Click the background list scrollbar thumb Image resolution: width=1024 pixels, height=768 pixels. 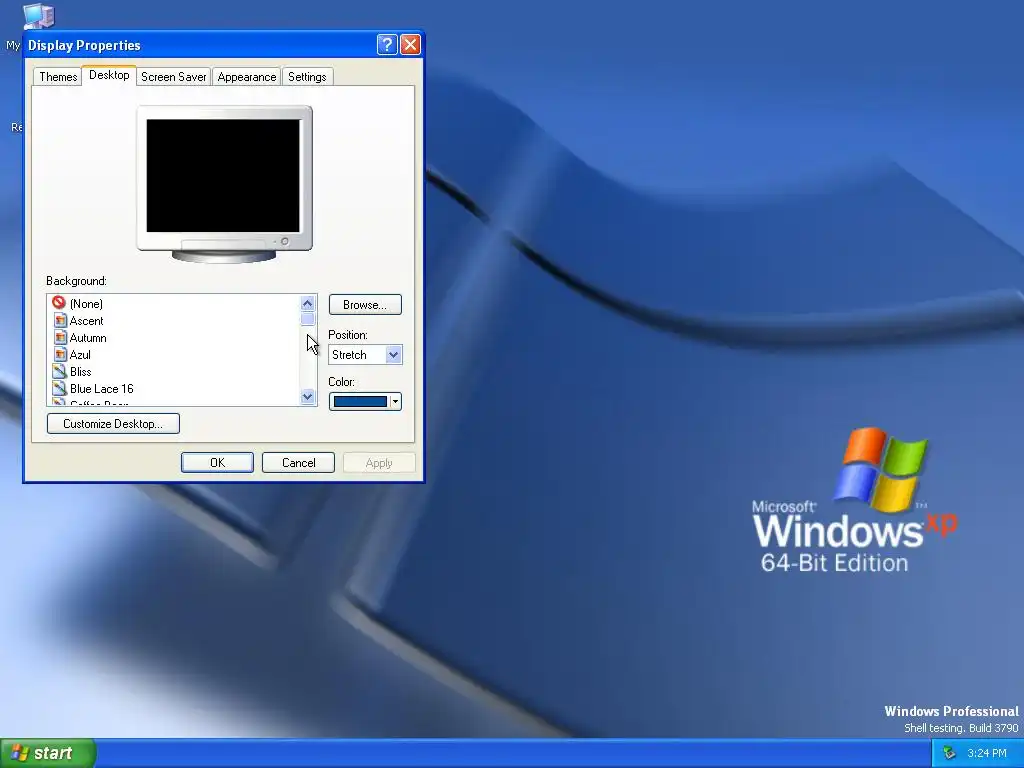click(x=308, y=319)
